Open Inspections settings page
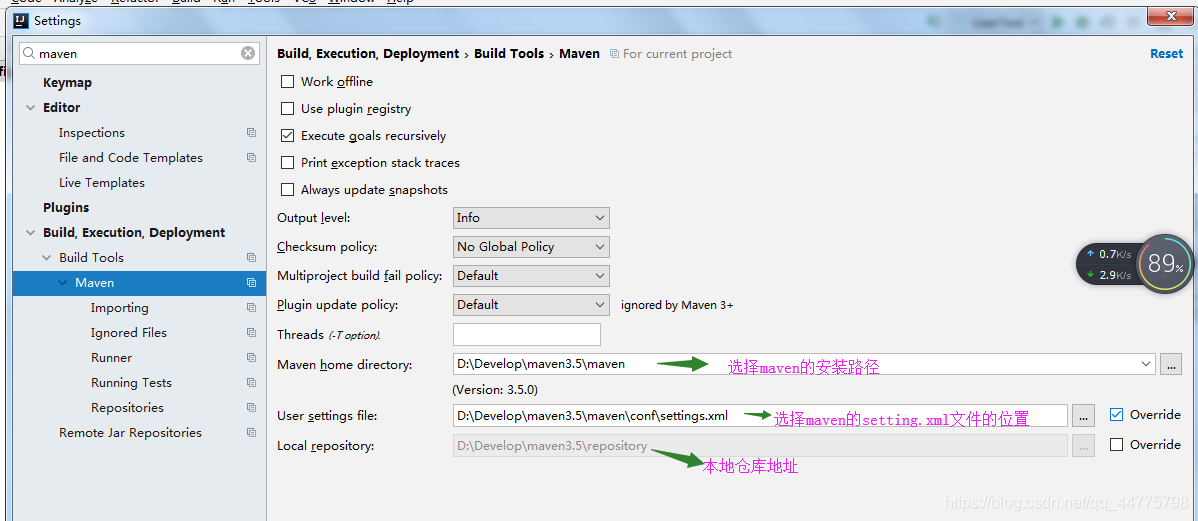This screenshot has height=521, width=1198. [x=92, y=133]
